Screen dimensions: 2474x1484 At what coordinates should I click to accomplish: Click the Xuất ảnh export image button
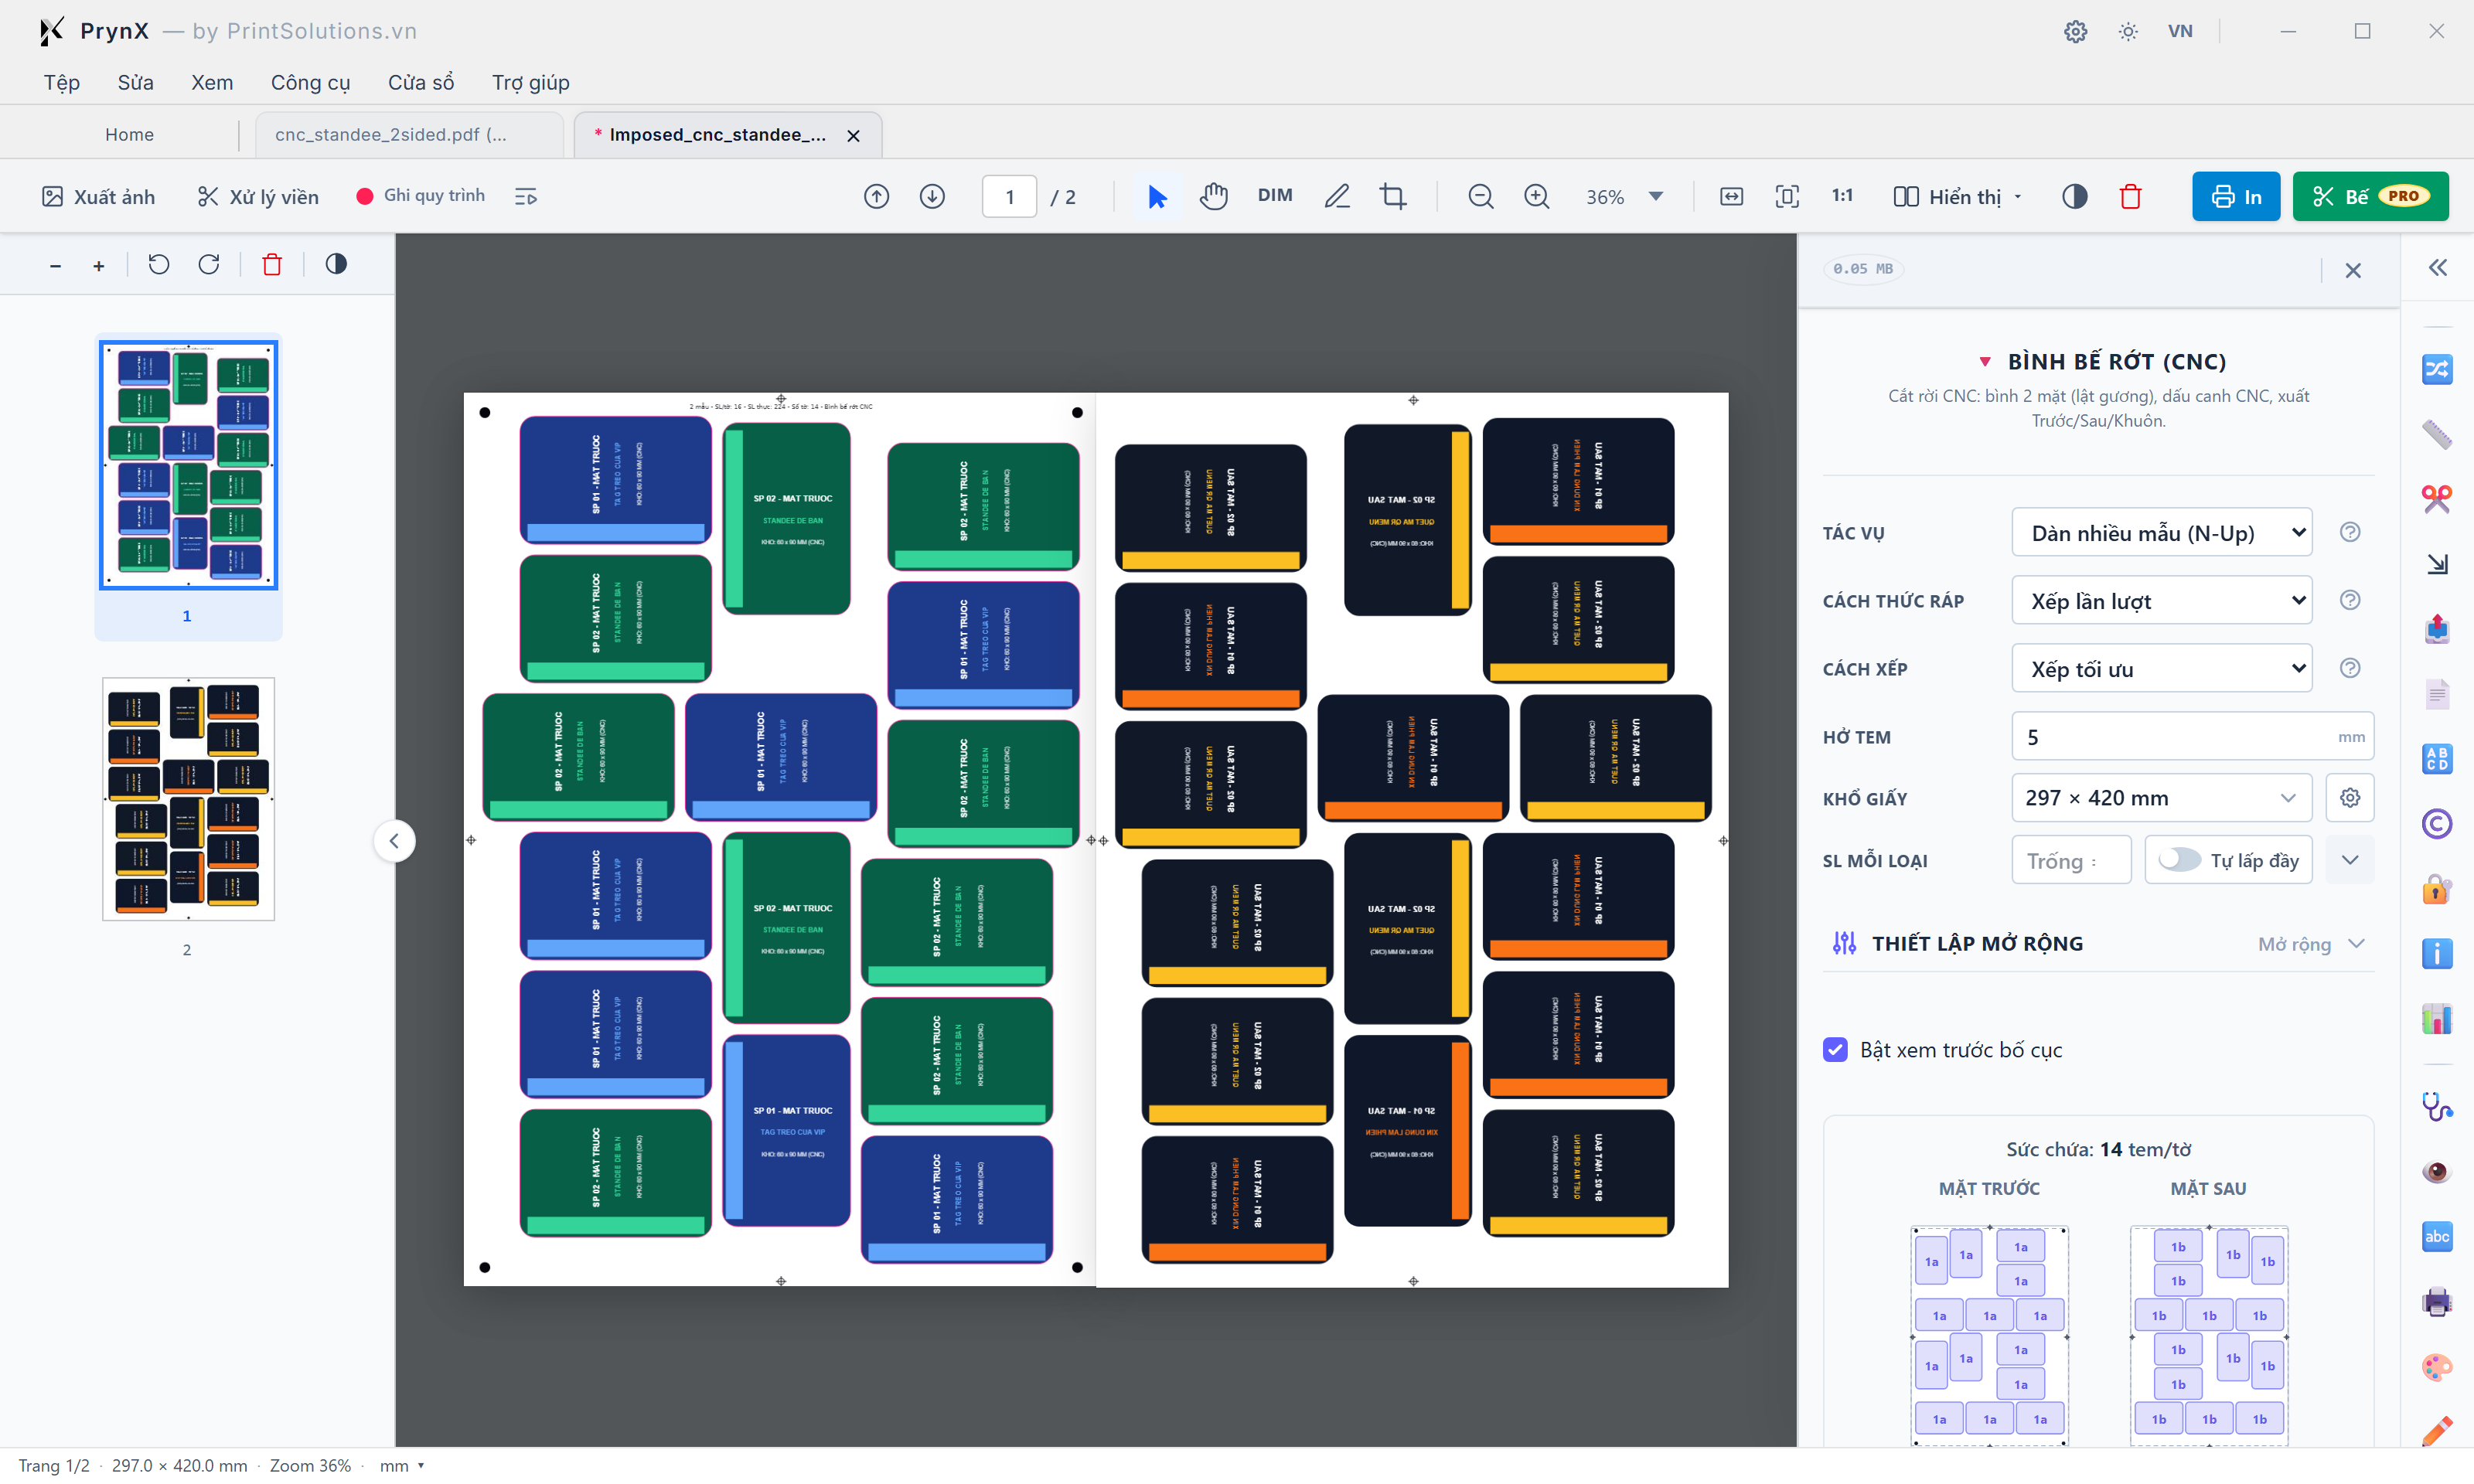pyautogui.click(x=98, y=196)
